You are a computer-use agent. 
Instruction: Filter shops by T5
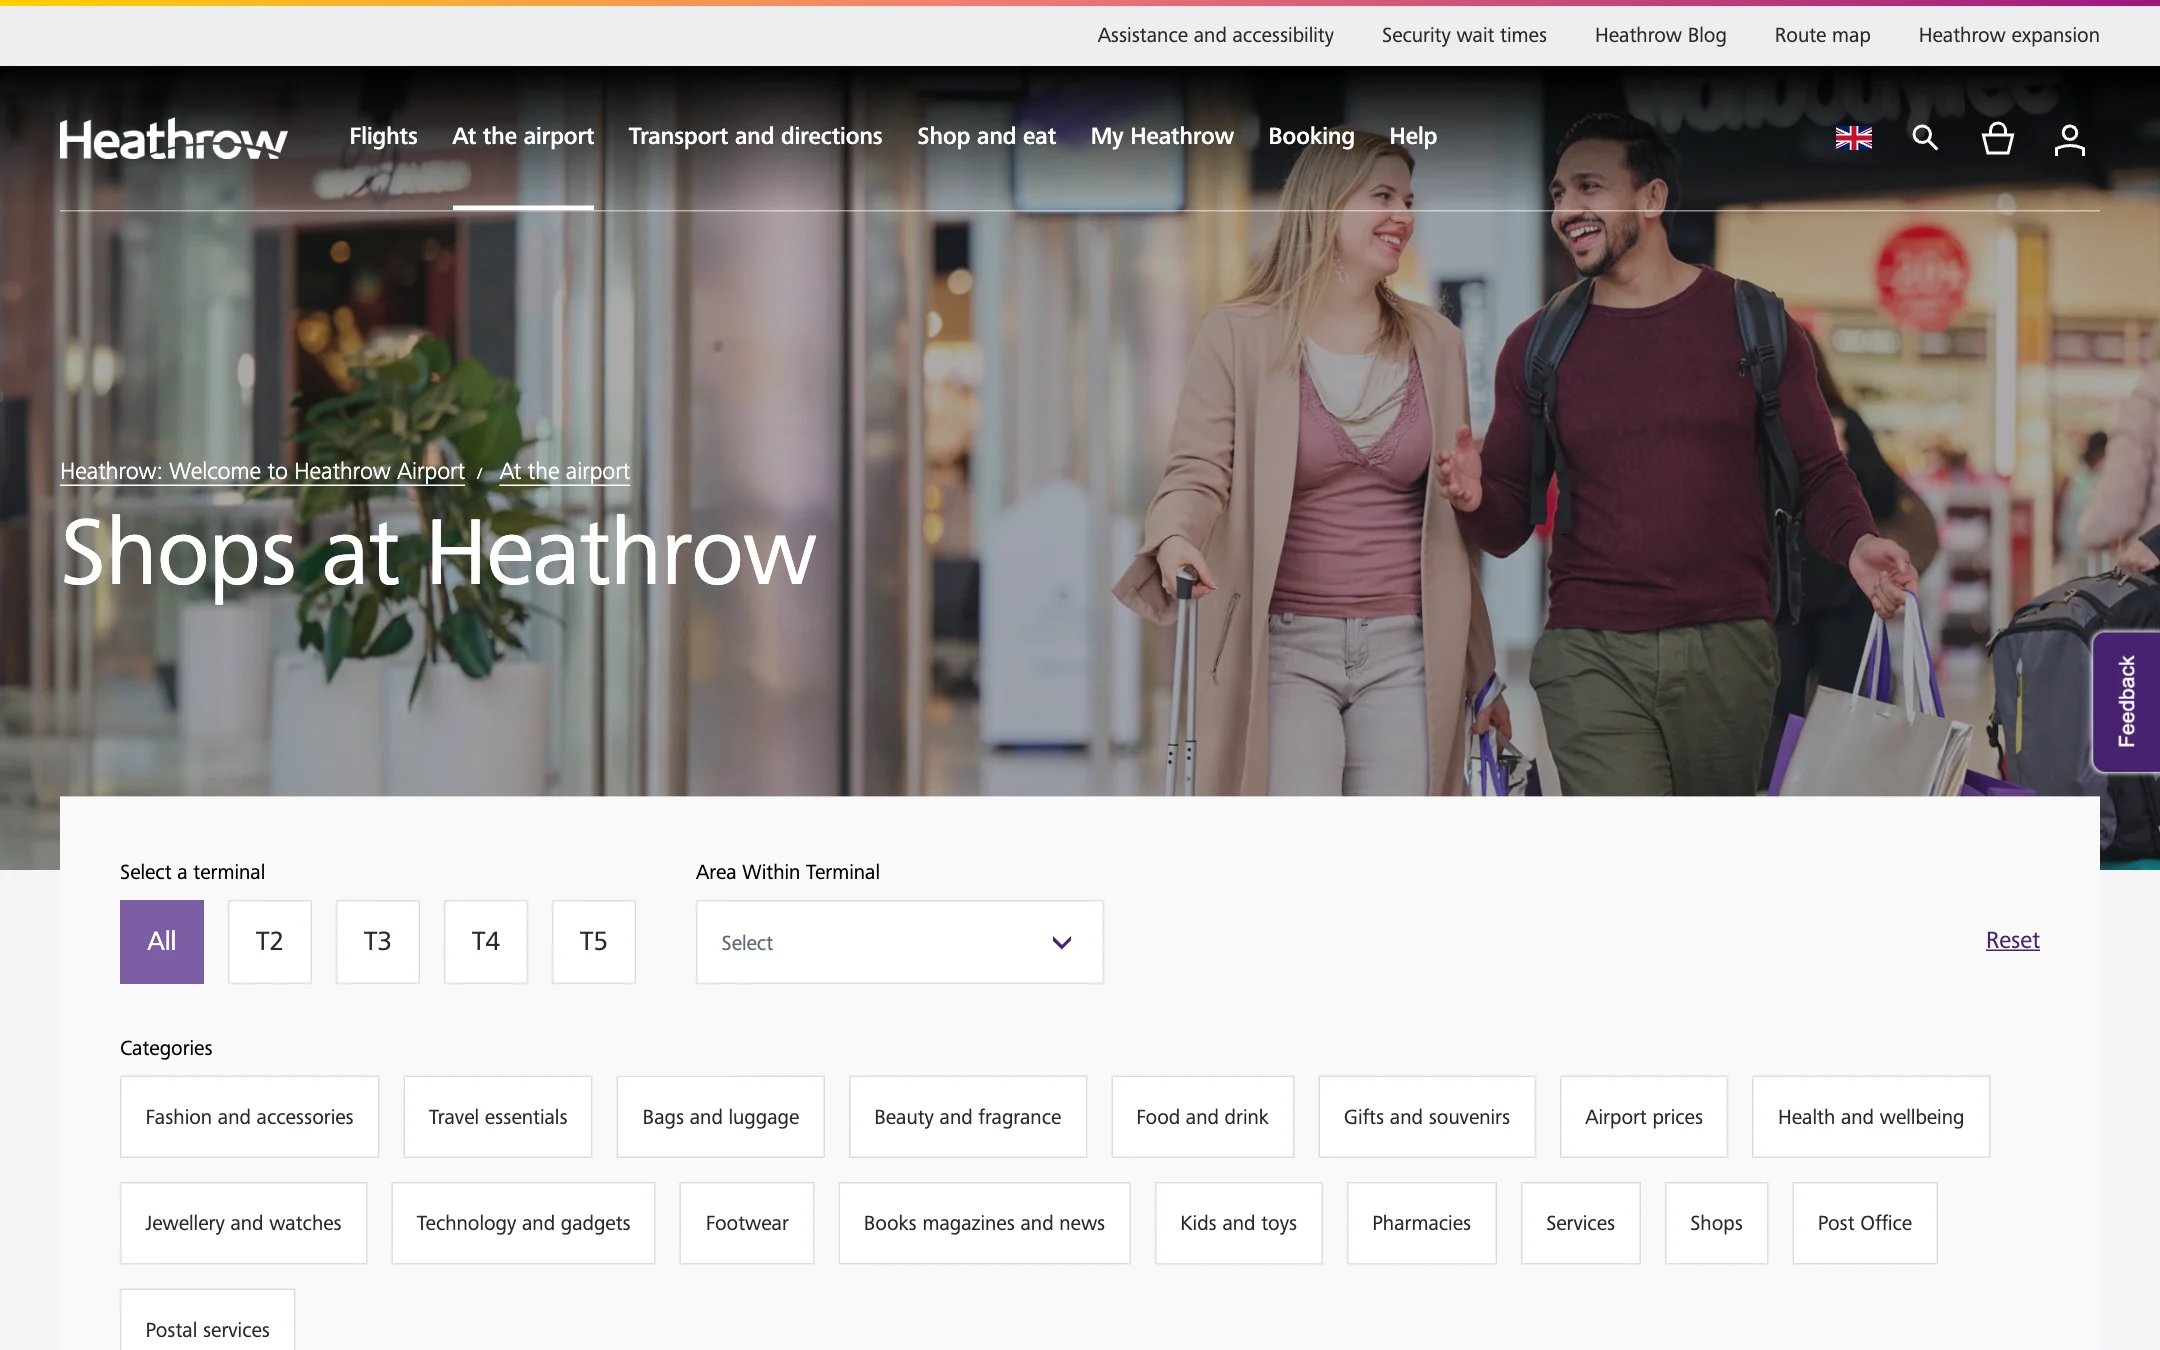click(594, 941)
